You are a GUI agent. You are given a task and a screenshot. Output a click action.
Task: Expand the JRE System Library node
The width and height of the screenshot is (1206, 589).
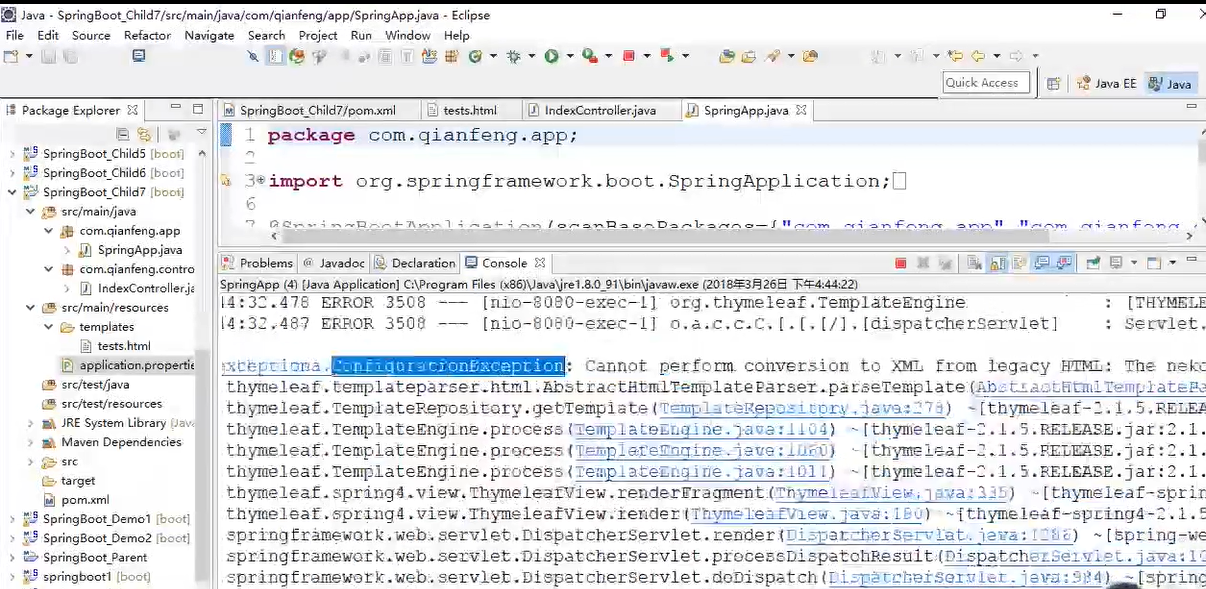tap(30, 423)
